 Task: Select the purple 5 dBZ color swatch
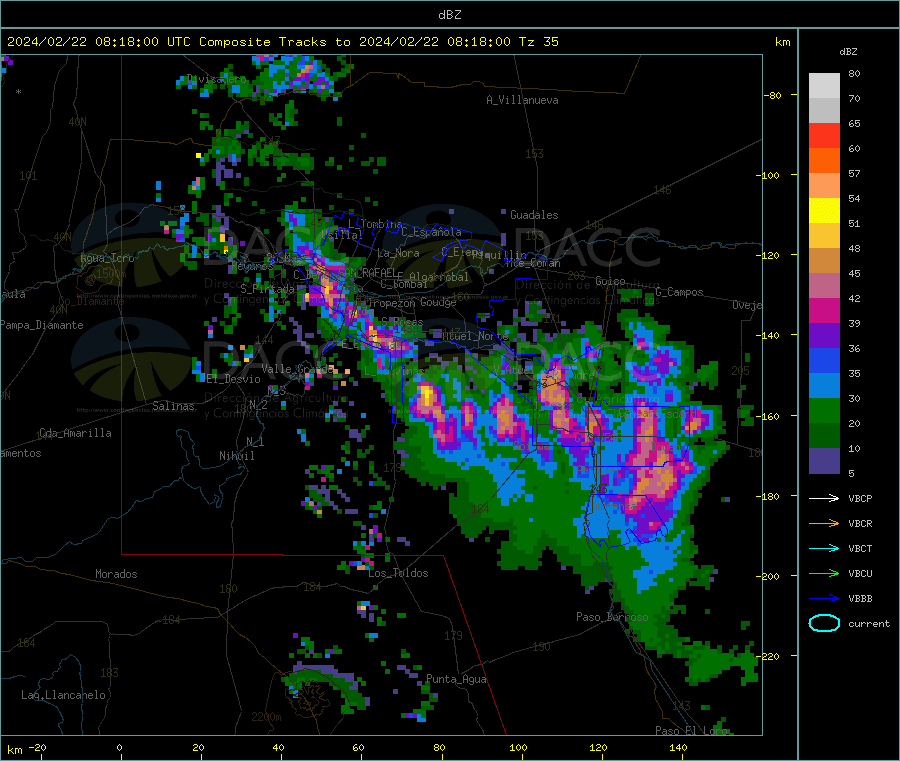(x=824, y=461)
